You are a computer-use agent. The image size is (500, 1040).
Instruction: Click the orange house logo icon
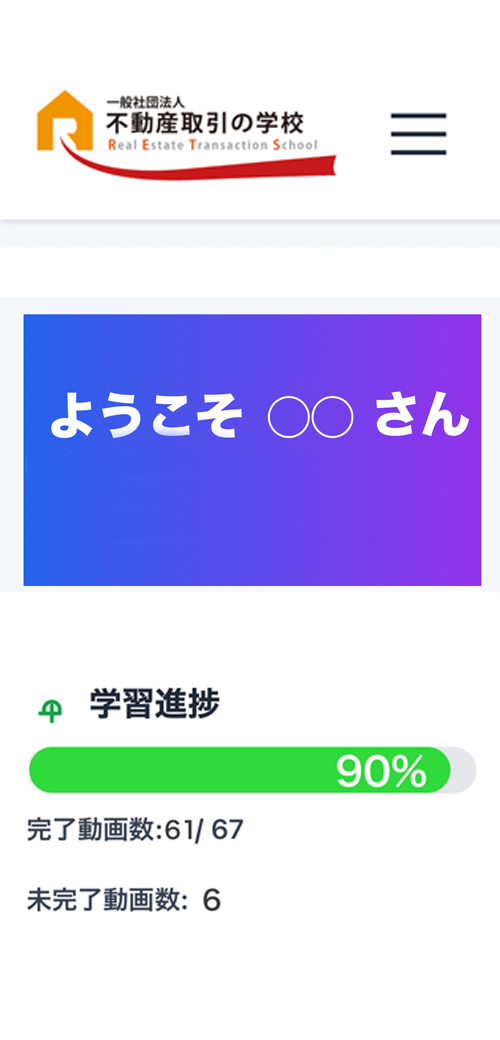[65, 120]
